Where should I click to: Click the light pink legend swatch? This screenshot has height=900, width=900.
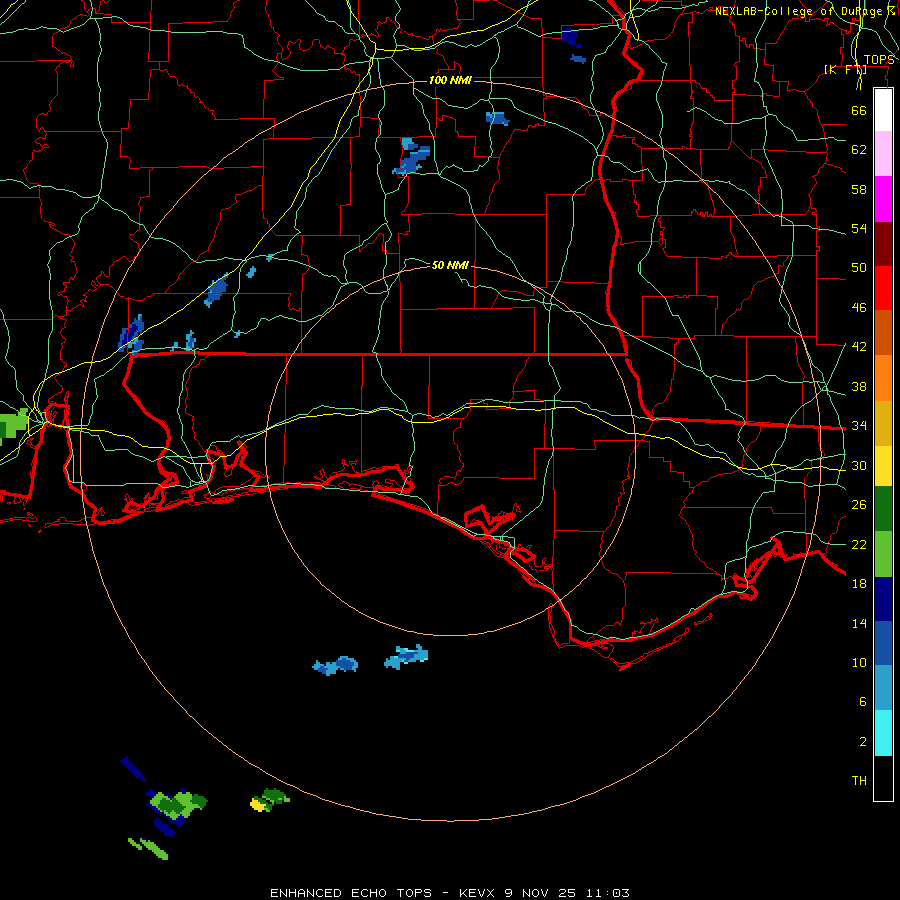883,154
